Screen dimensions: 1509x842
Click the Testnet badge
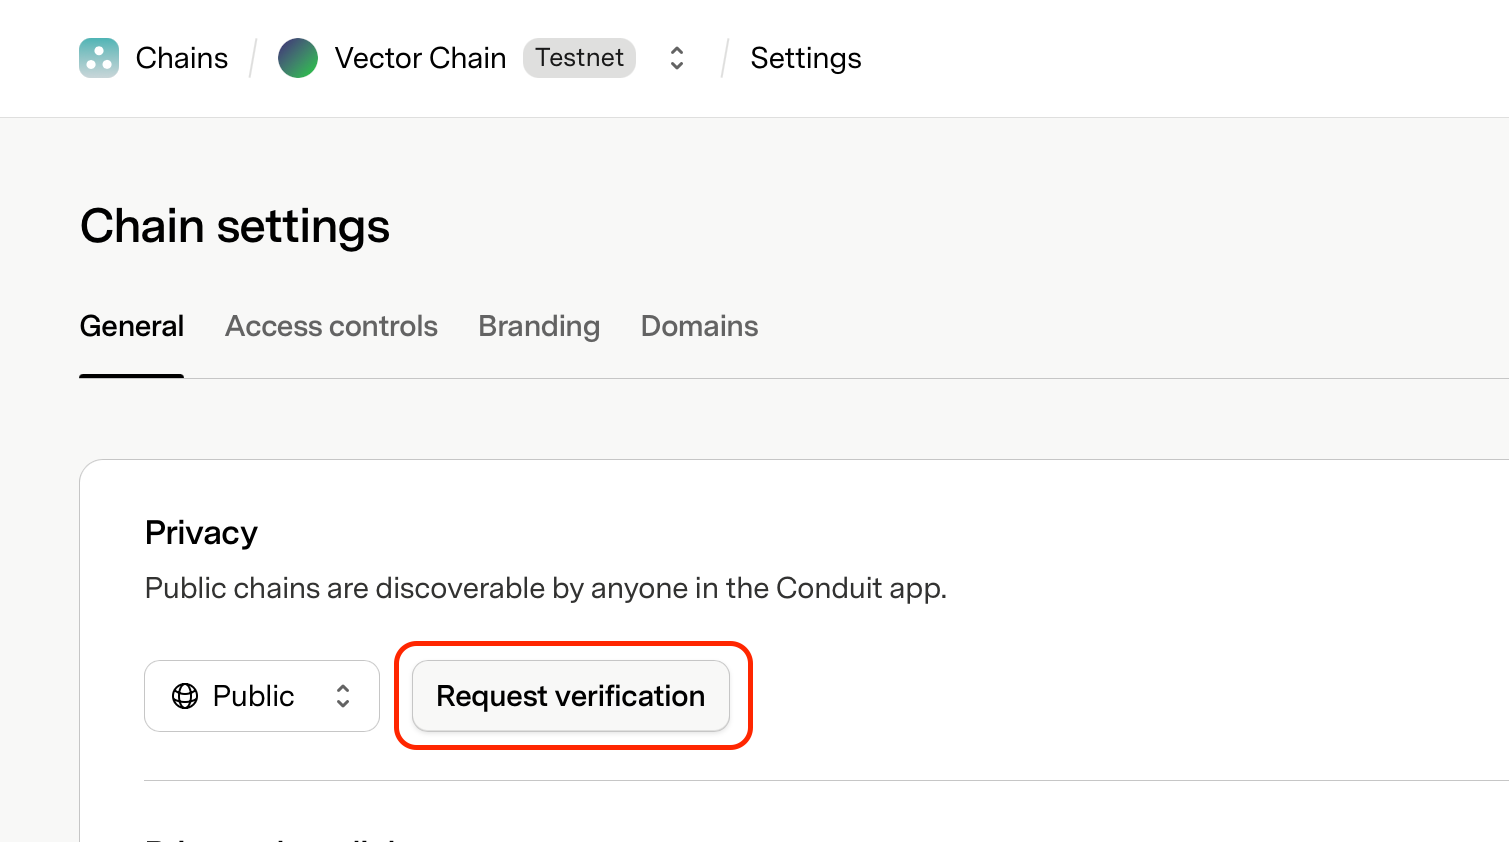pos(578,57)
